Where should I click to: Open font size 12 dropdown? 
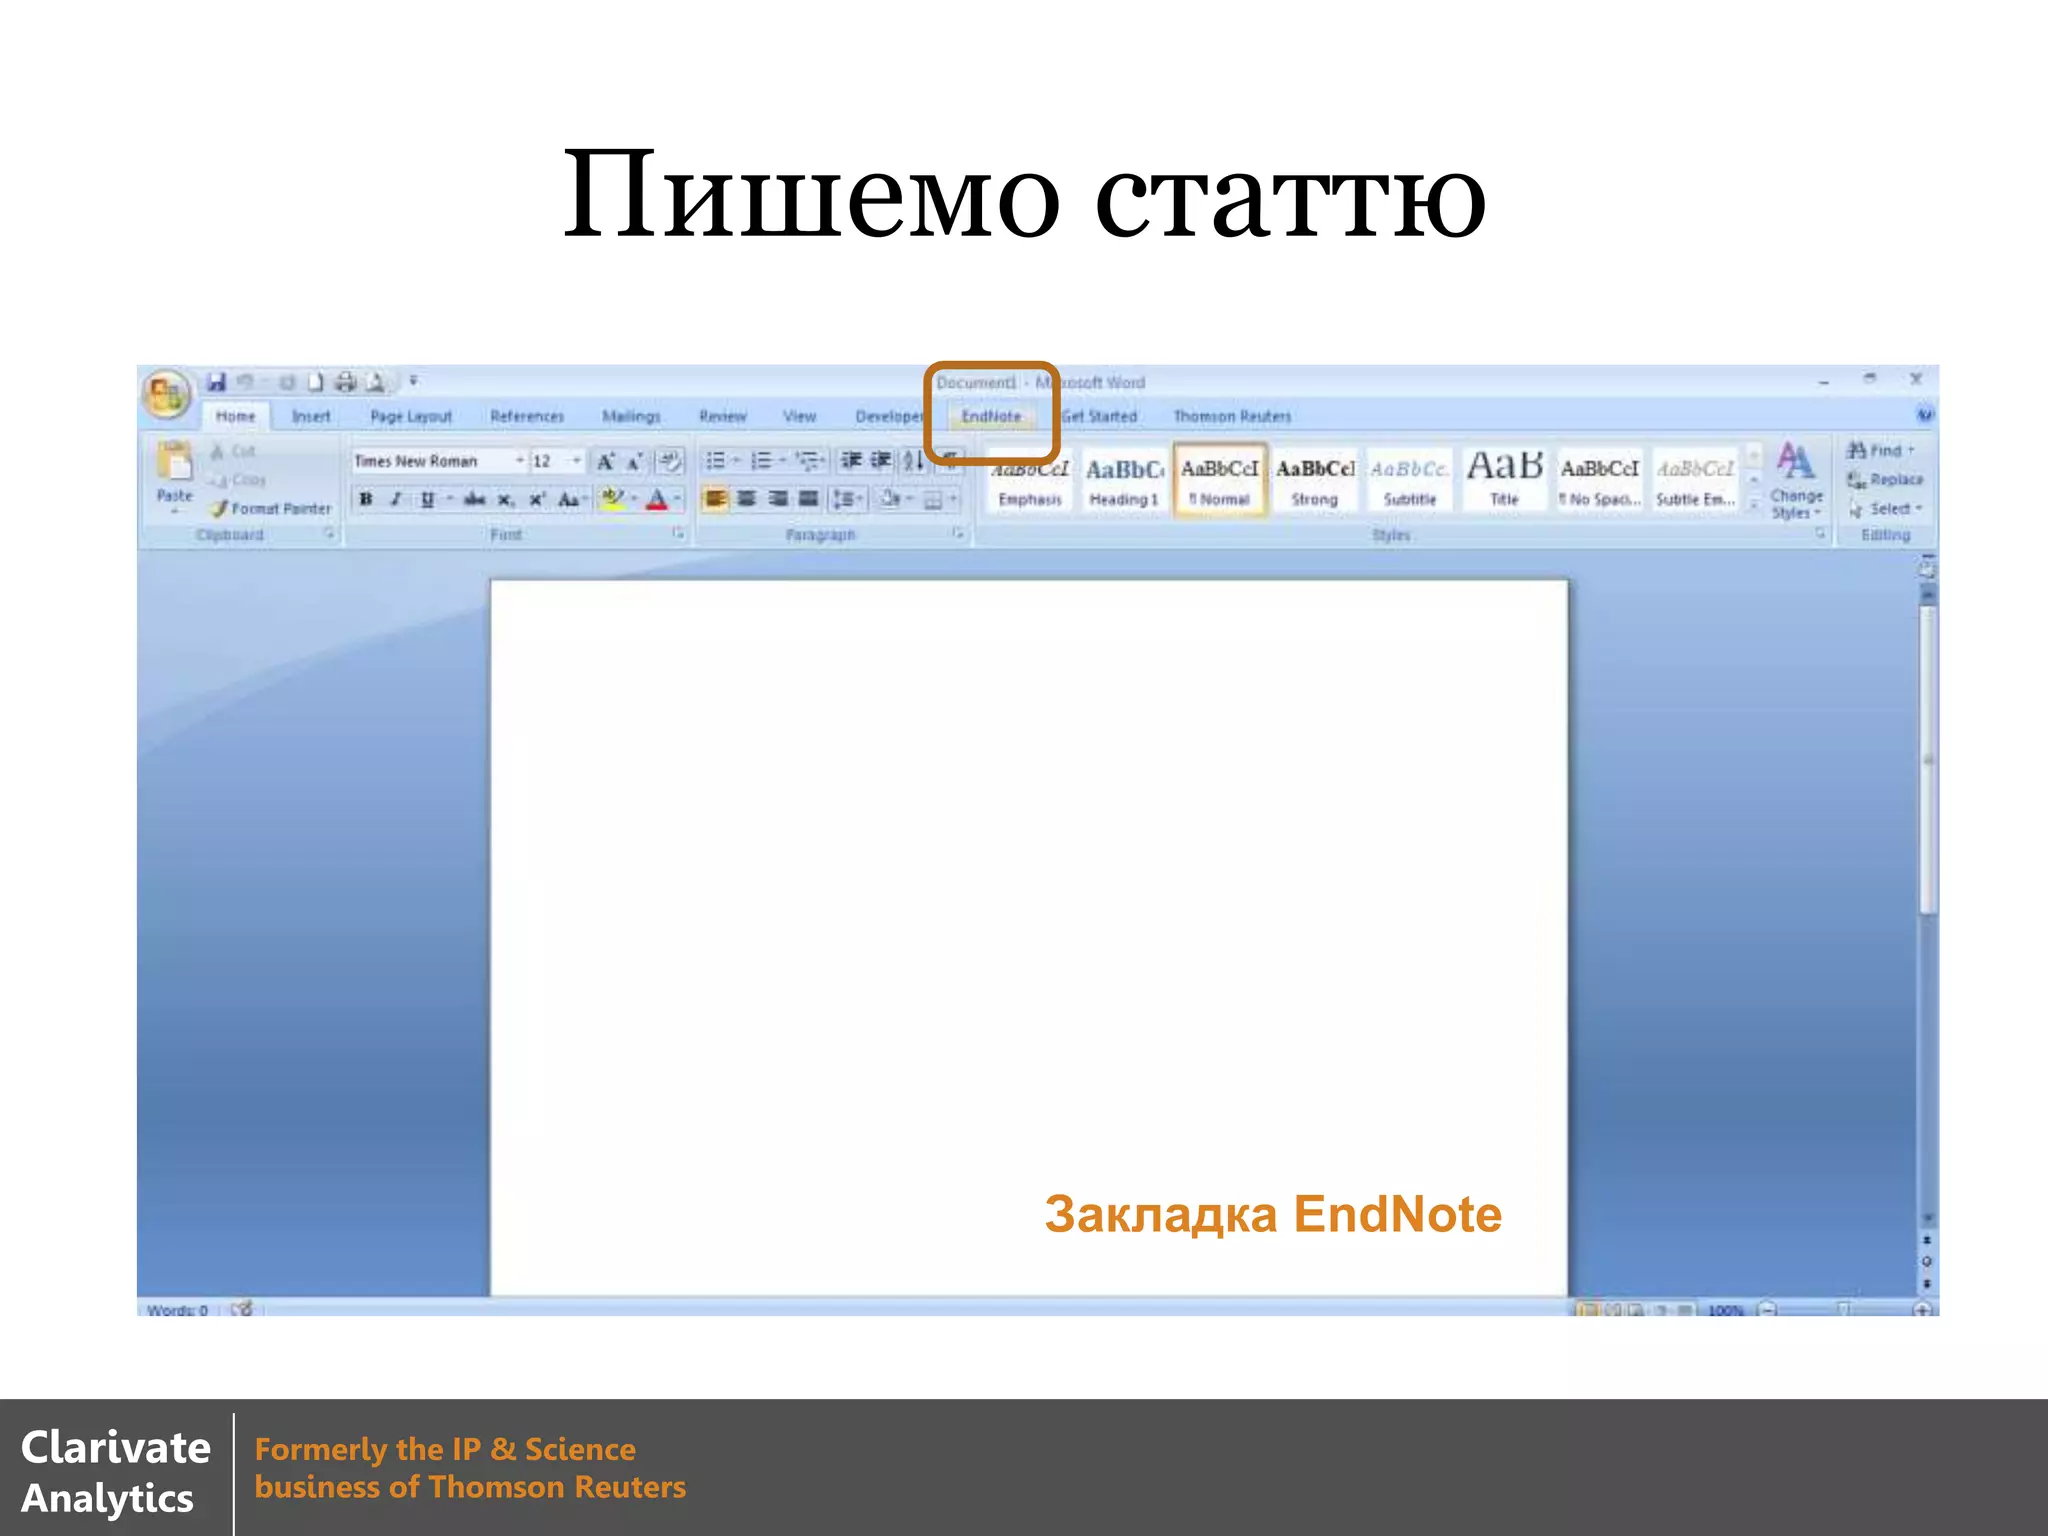coord(576,460)
